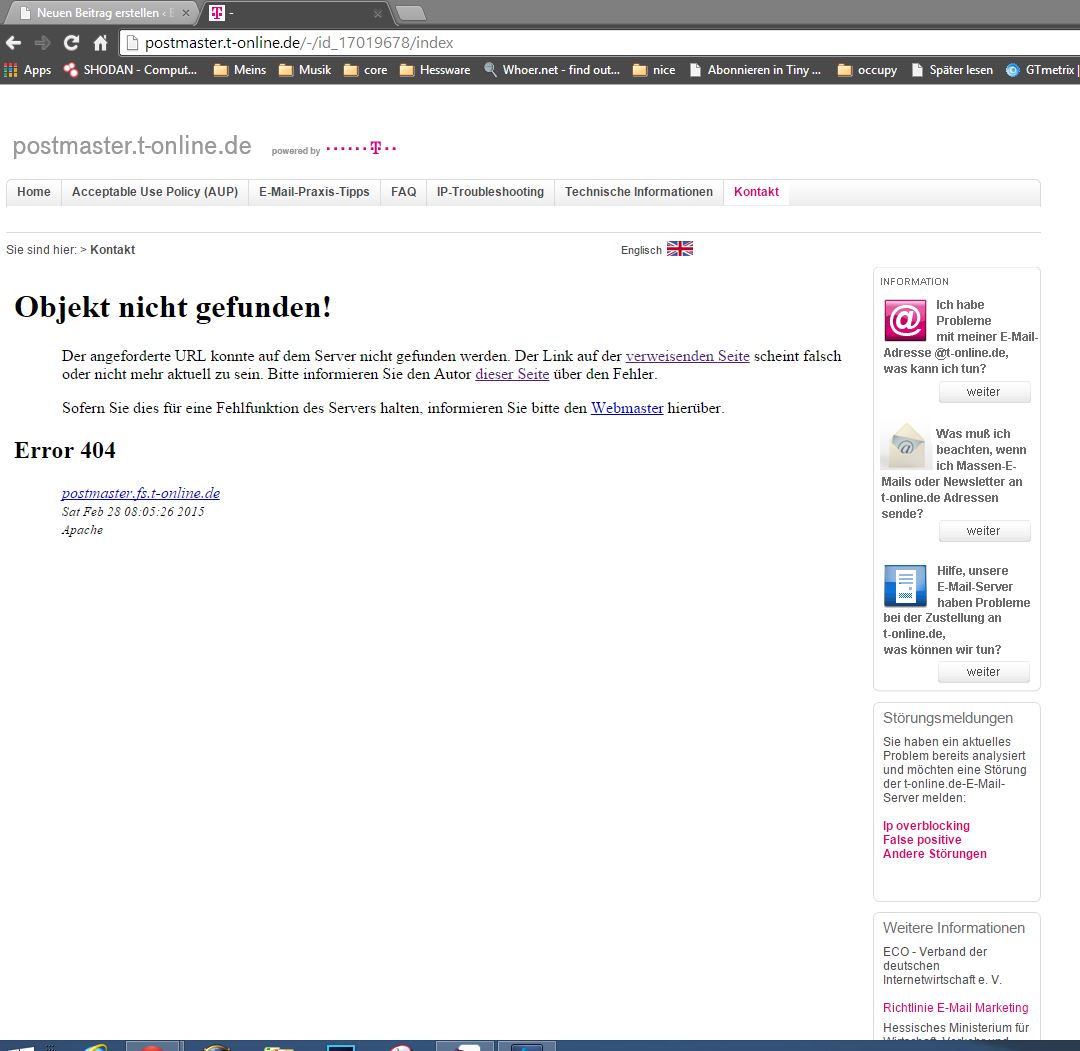Switch to IP-Troubleshooting tab

click(490, 192)
